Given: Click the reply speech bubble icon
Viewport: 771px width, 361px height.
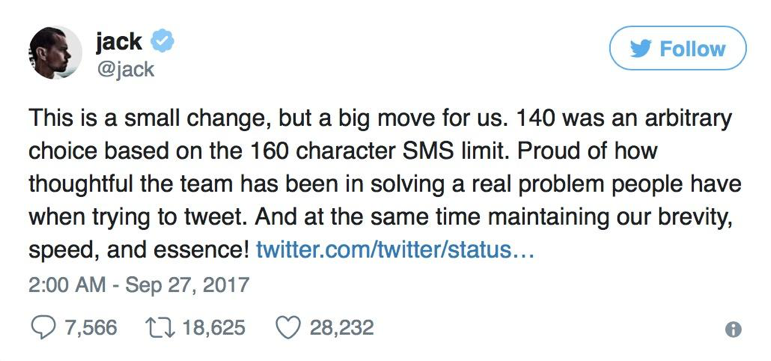Looking at the screenshot, I should click(x=43, y=328).
